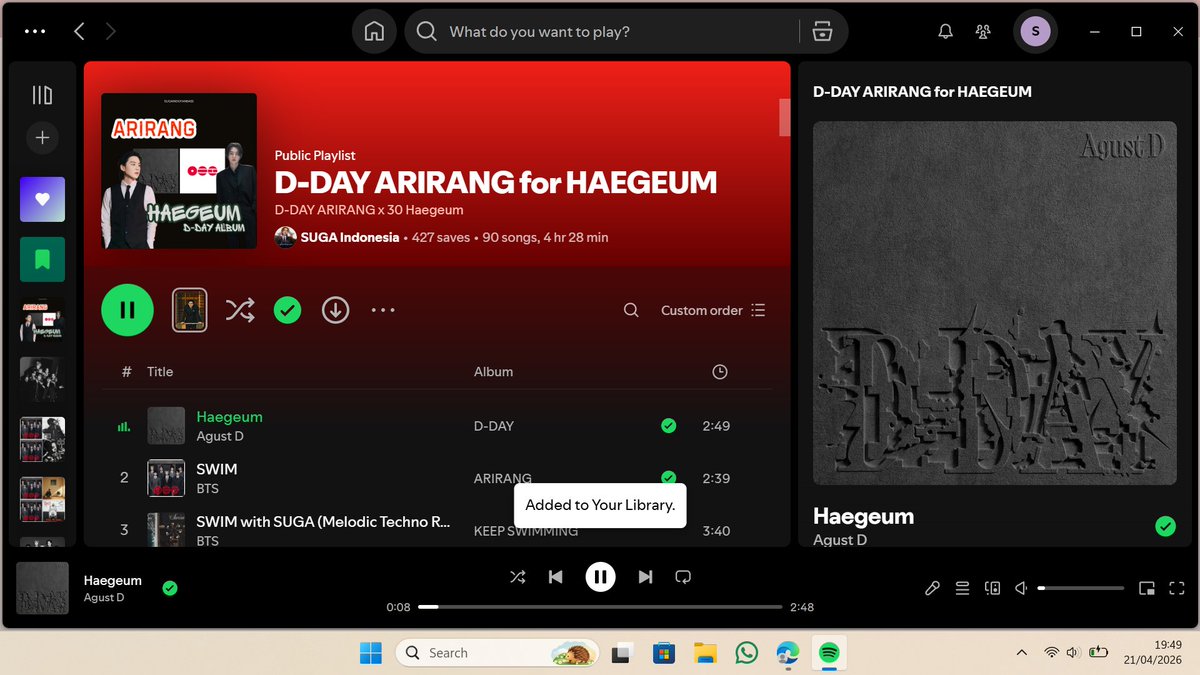Toggle saved checkmark on SWIM row
1200x675 pixels.
coord(668,477)
